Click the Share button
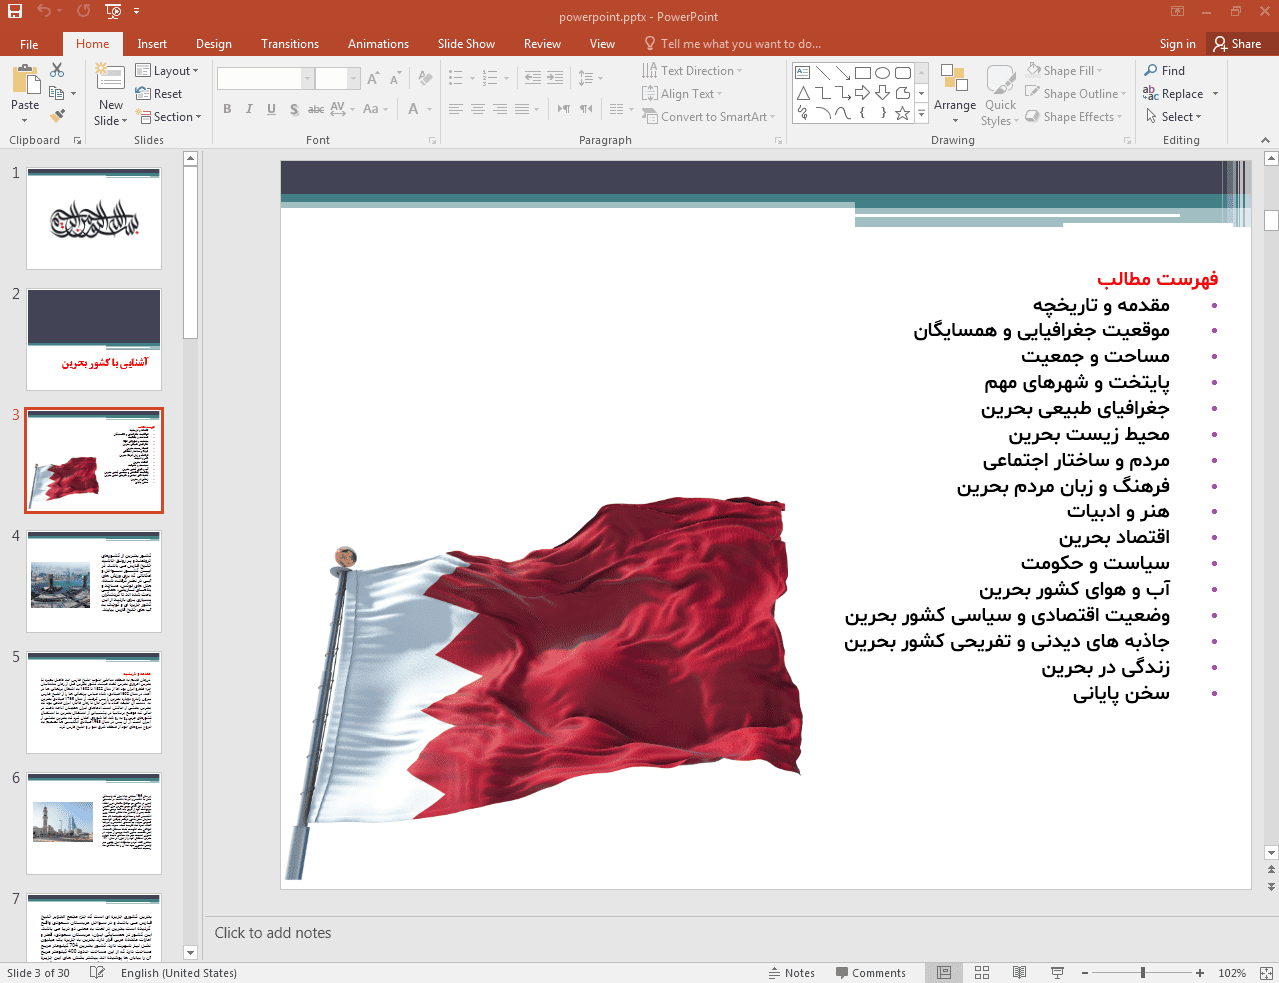Image resolution: width=1279 pixels, height=983 pixels. (x=1237, y=44)
